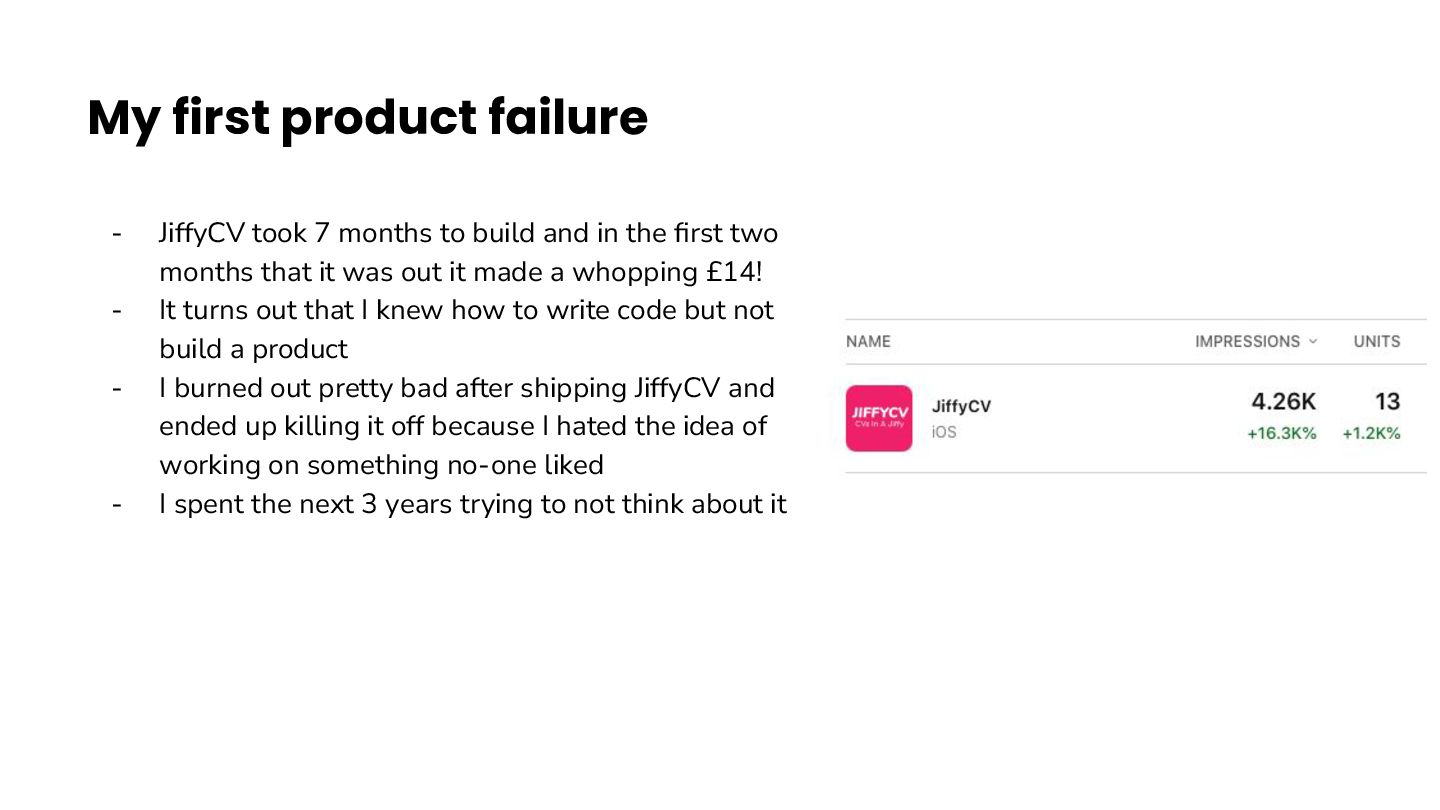The width and height of the screenshot is (1440, 810).
Task: Open the JiffyCV app name link
Action: tap(961, 406)
